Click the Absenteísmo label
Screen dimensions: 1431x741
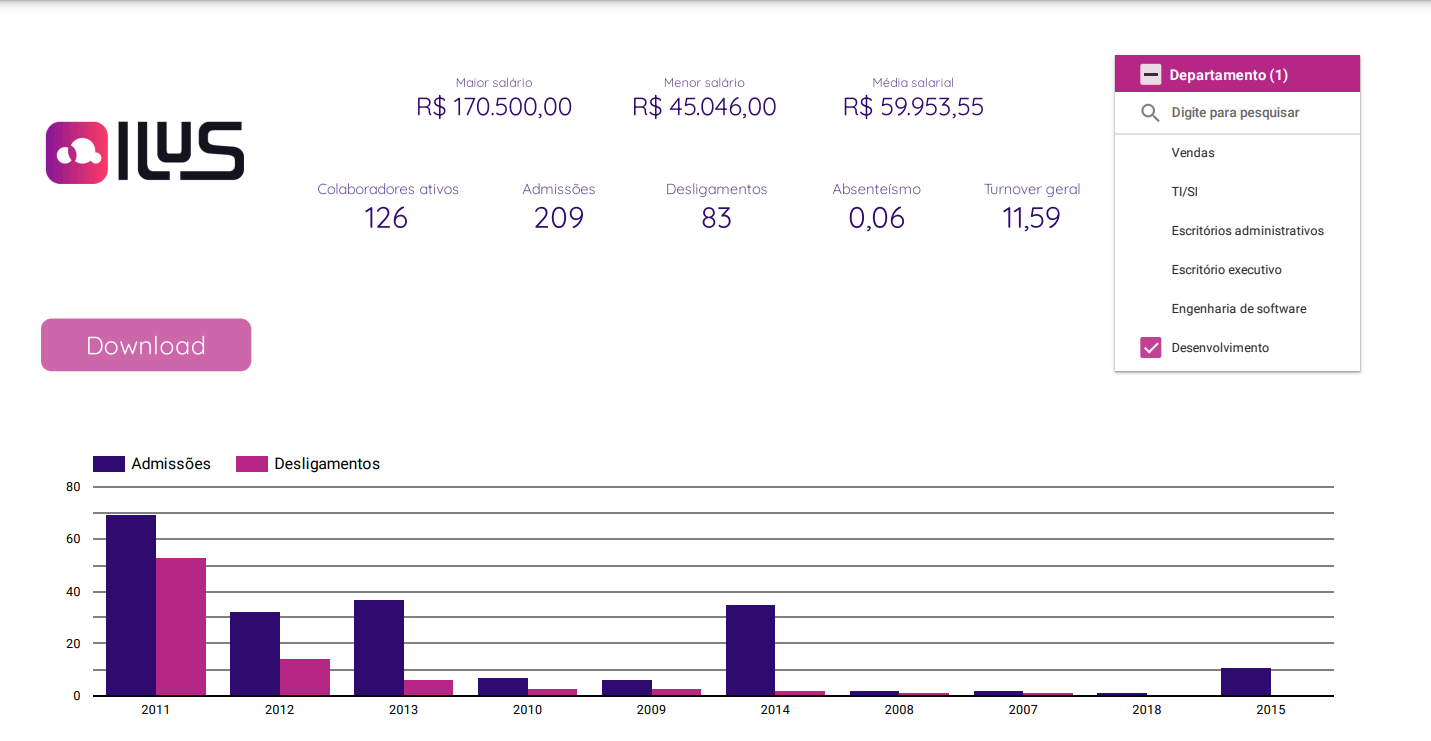click(x=876, y=189)
